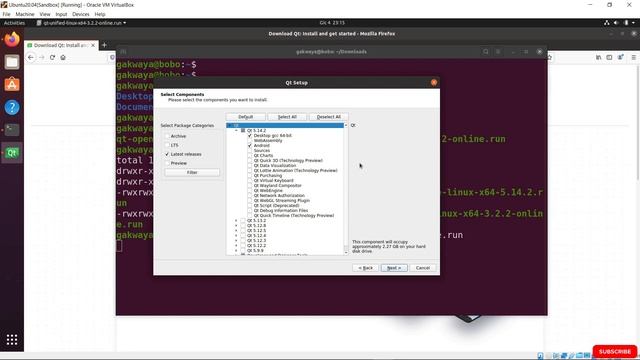Click the network icon in top bar
This screenshot has width=640, height=360.
tap(607, 23)
